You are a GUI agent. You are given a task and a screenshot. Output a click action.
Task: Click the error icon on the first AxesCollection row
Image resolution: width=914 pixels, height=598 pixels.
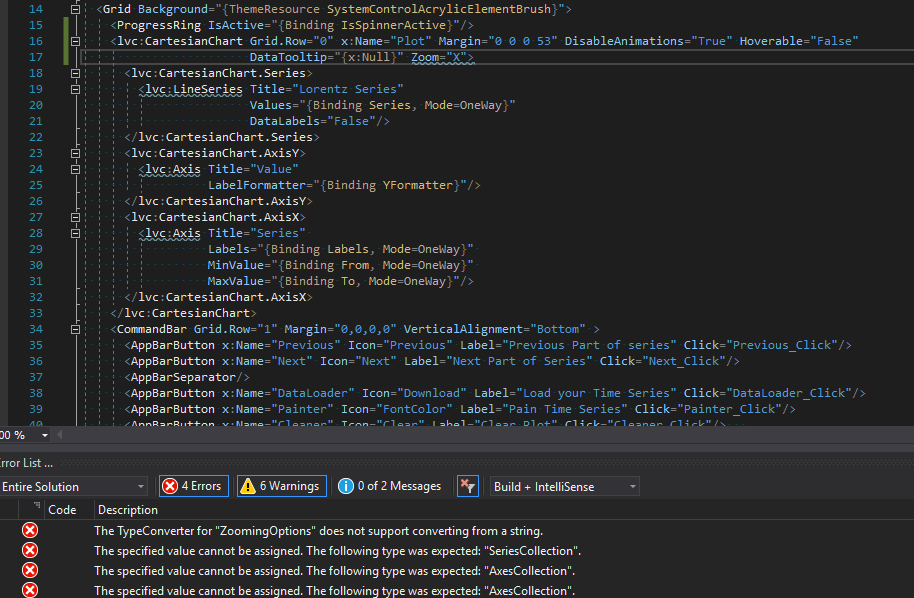pyautogui.click(x=29, y=569)
